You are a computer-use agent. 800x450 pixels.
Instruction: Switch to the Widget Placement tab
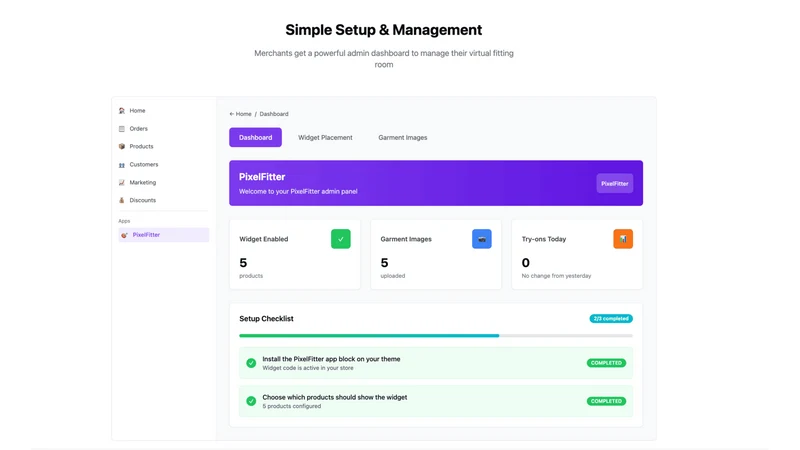click(325, 138)
